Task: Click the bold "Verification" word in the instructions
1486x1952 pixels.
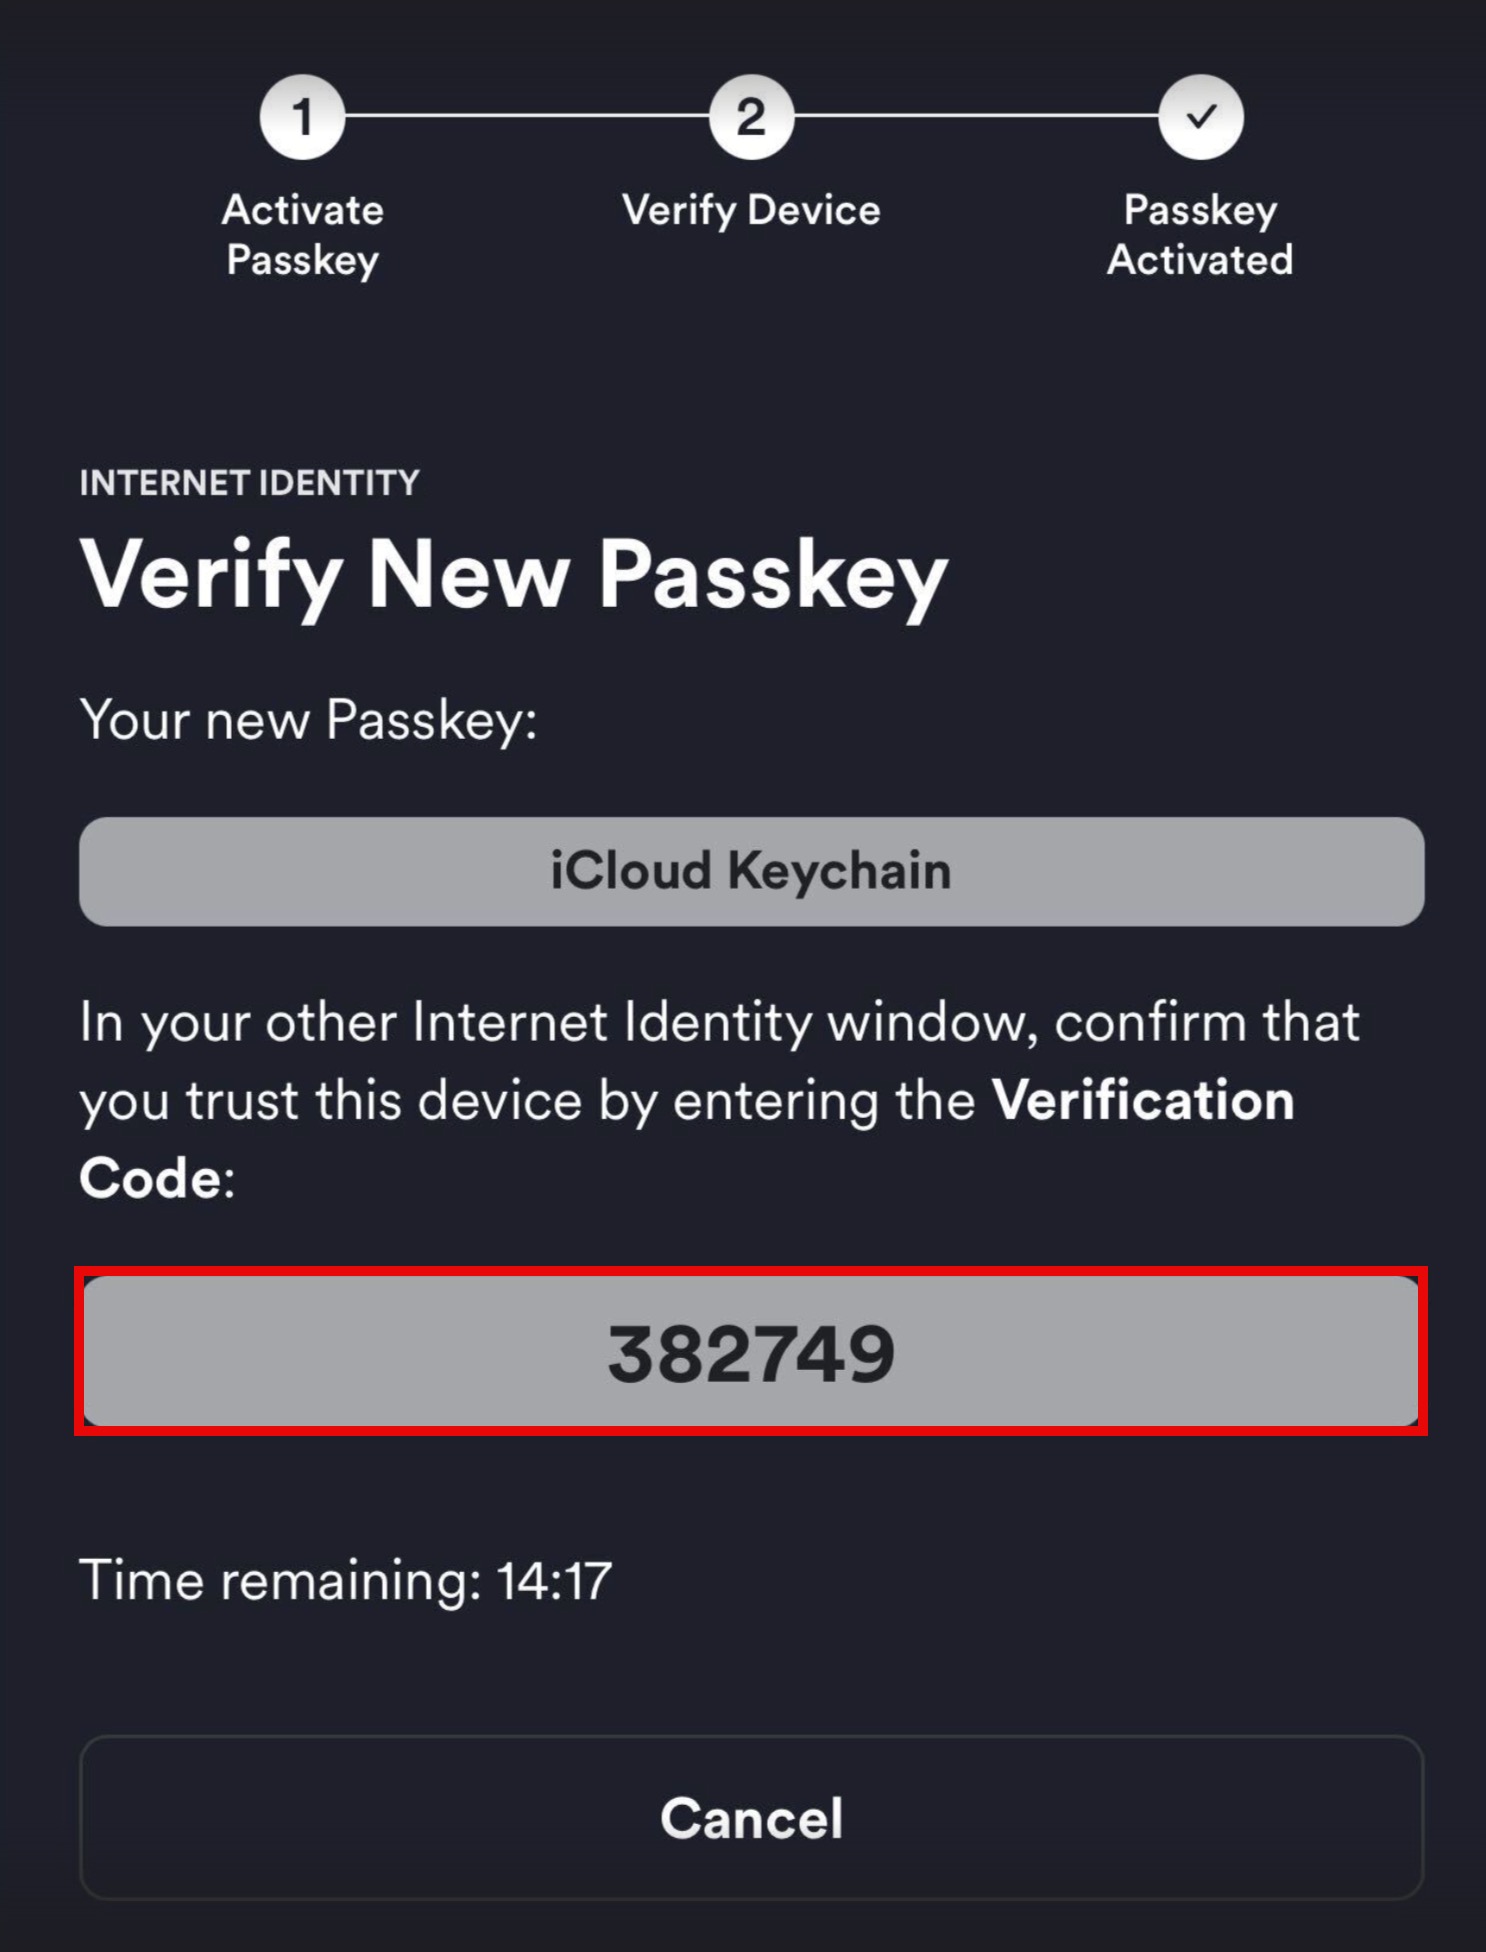Action: pyautogui.click(x=1143, y=1100)
